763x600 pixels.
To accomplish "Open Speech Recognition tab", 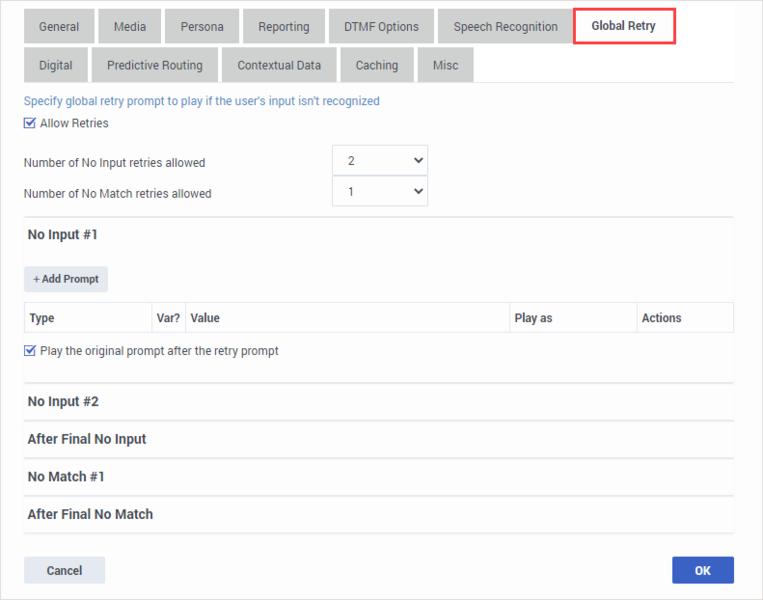I will pyautogui.click(x=506, y=26).
